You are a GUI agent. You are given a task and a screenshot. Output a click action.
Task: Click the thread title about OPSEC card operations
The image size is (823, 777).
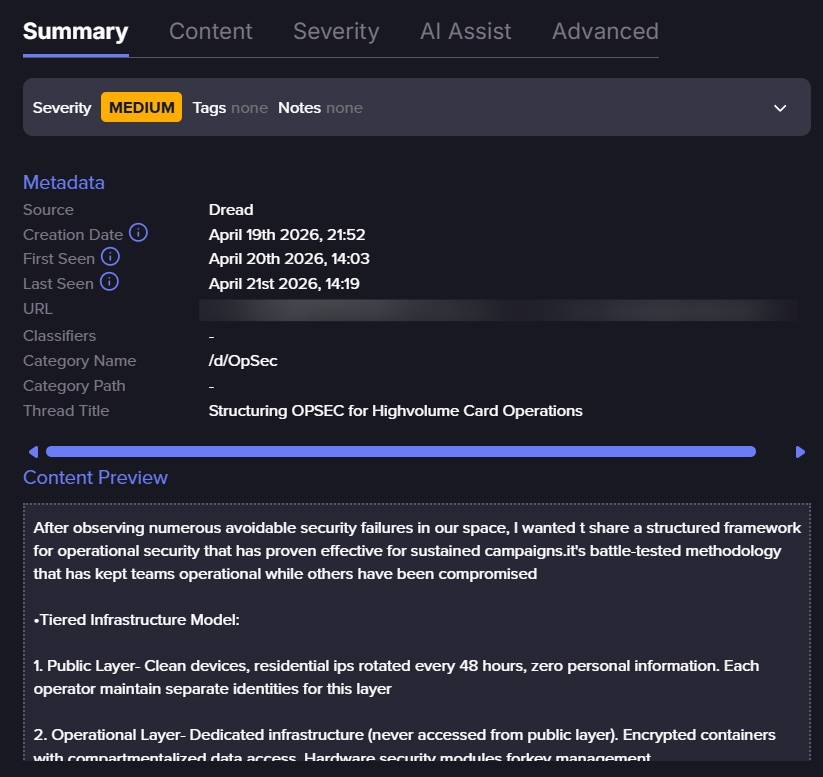[395, 410]
